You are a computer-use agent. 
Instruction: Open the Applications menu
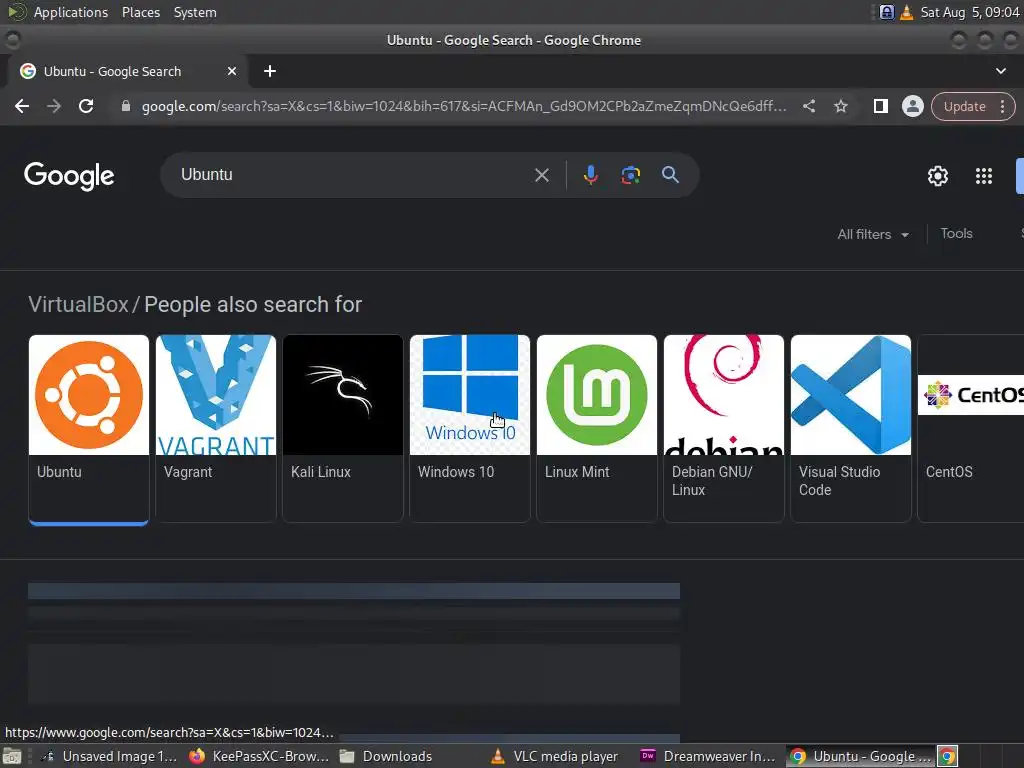[x=71, y=12]
